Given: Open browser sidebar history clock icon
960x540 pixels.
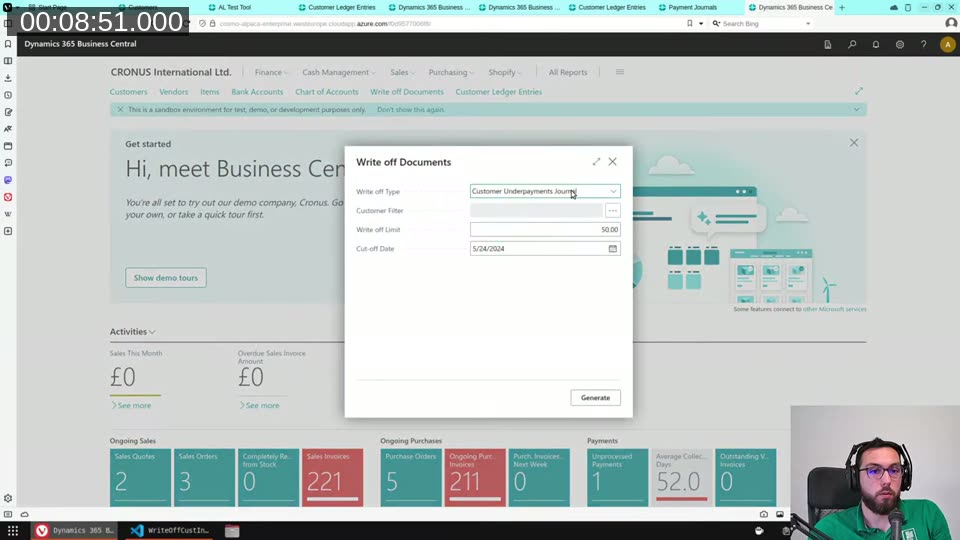Looking at the screenshot, I should coord(8,95).
